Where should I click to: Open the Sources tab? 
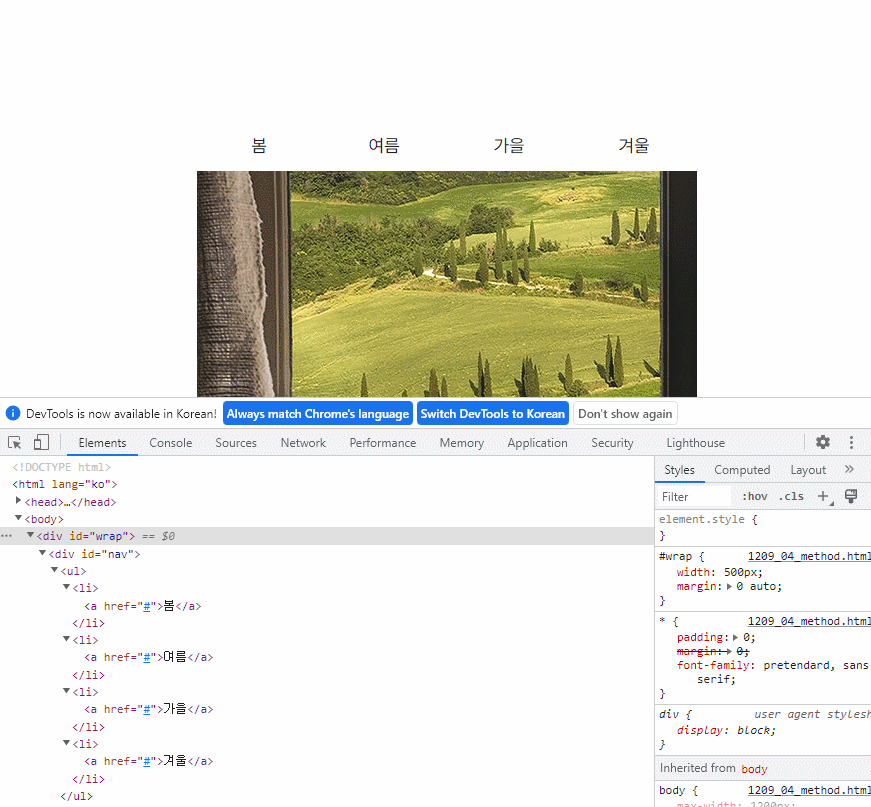(236, 443)
